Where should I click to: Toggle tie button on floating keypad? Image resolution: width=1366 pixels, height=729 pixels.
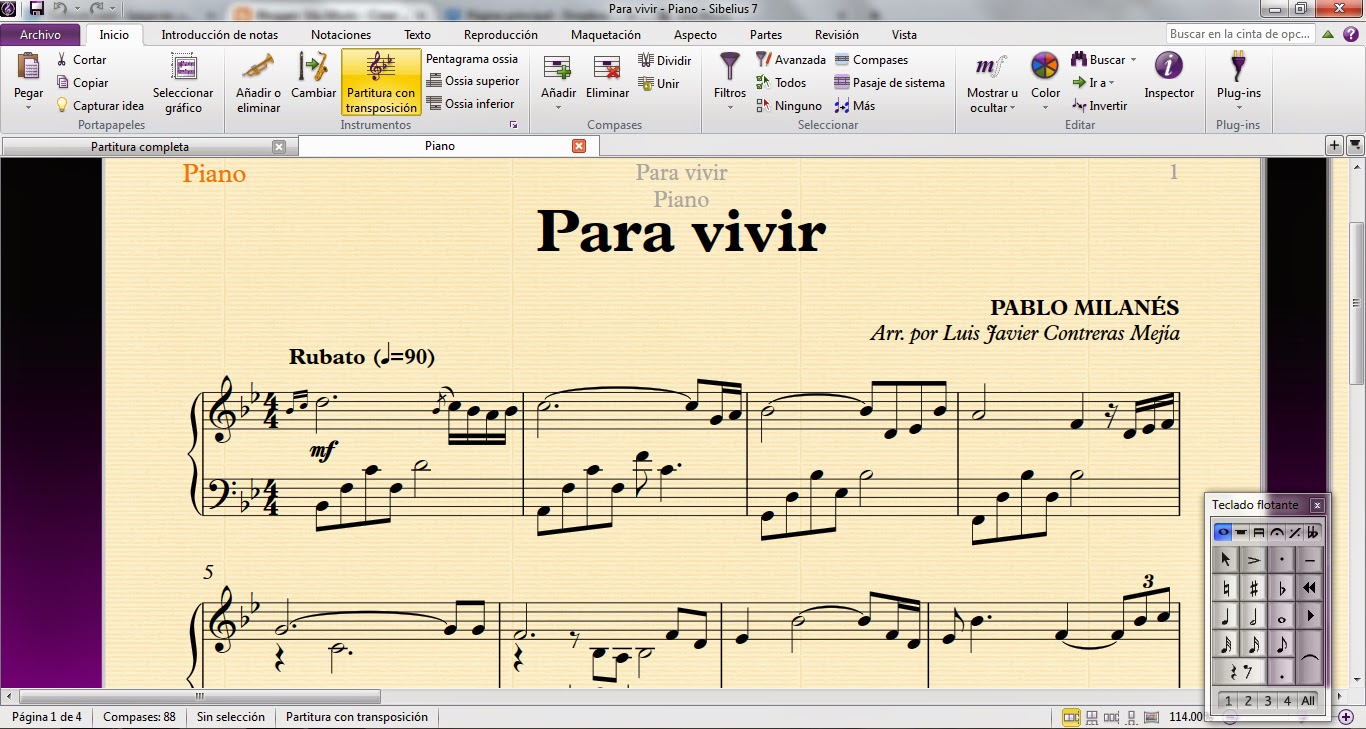1309,657
